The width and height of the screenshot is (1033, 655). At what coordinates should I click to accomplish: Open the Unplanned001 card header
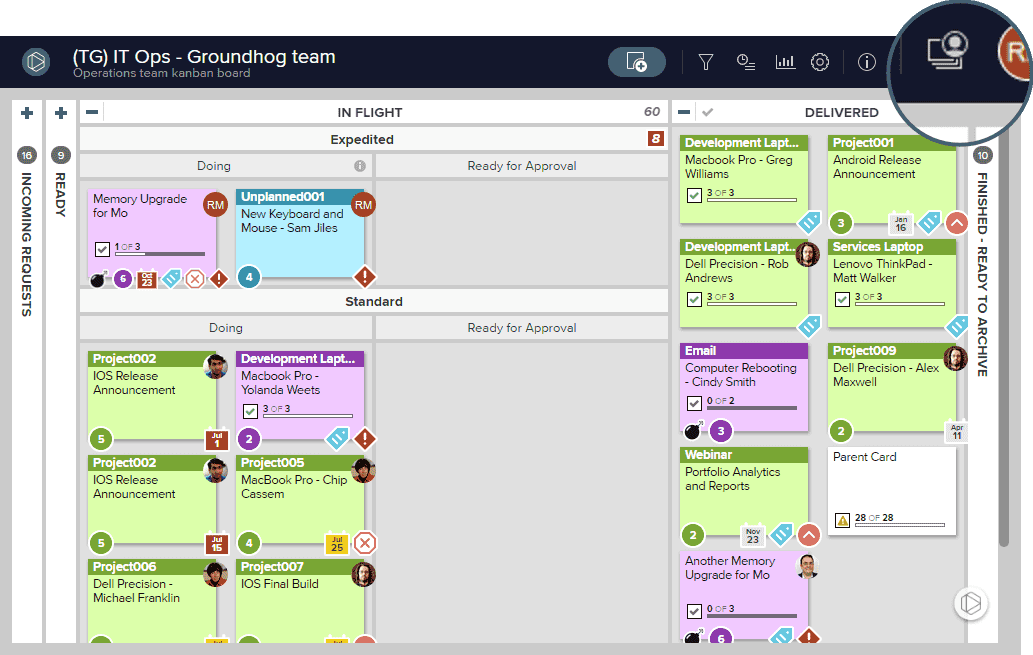300,196
